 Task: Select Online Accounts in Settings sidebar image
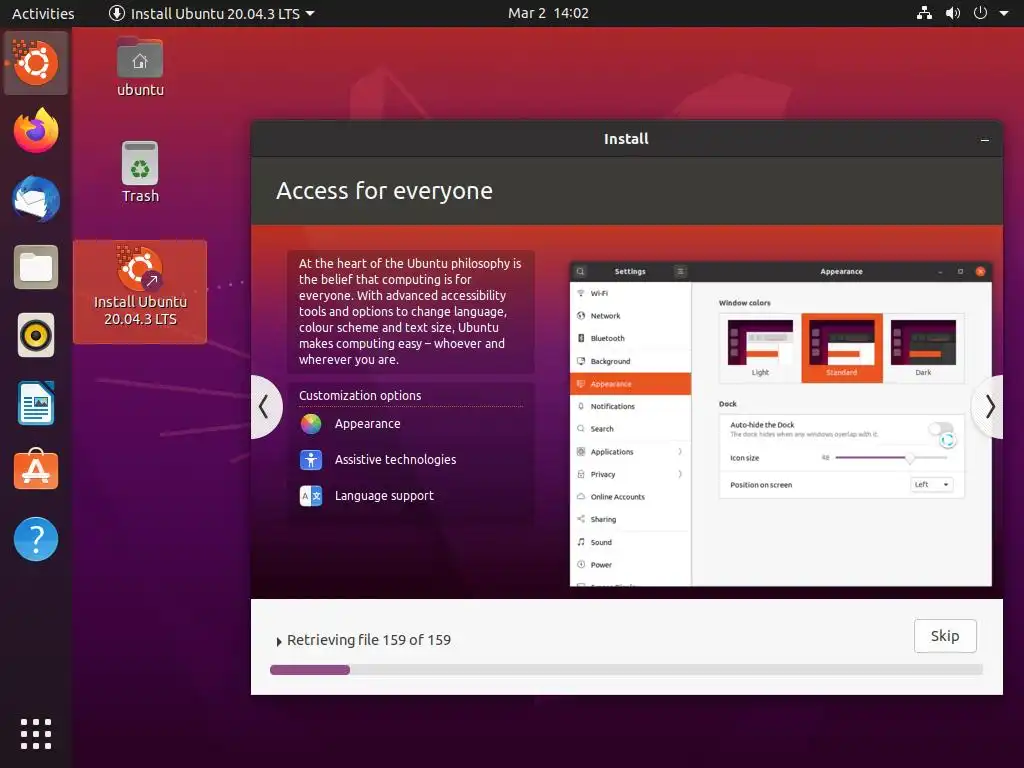point(630,497)
